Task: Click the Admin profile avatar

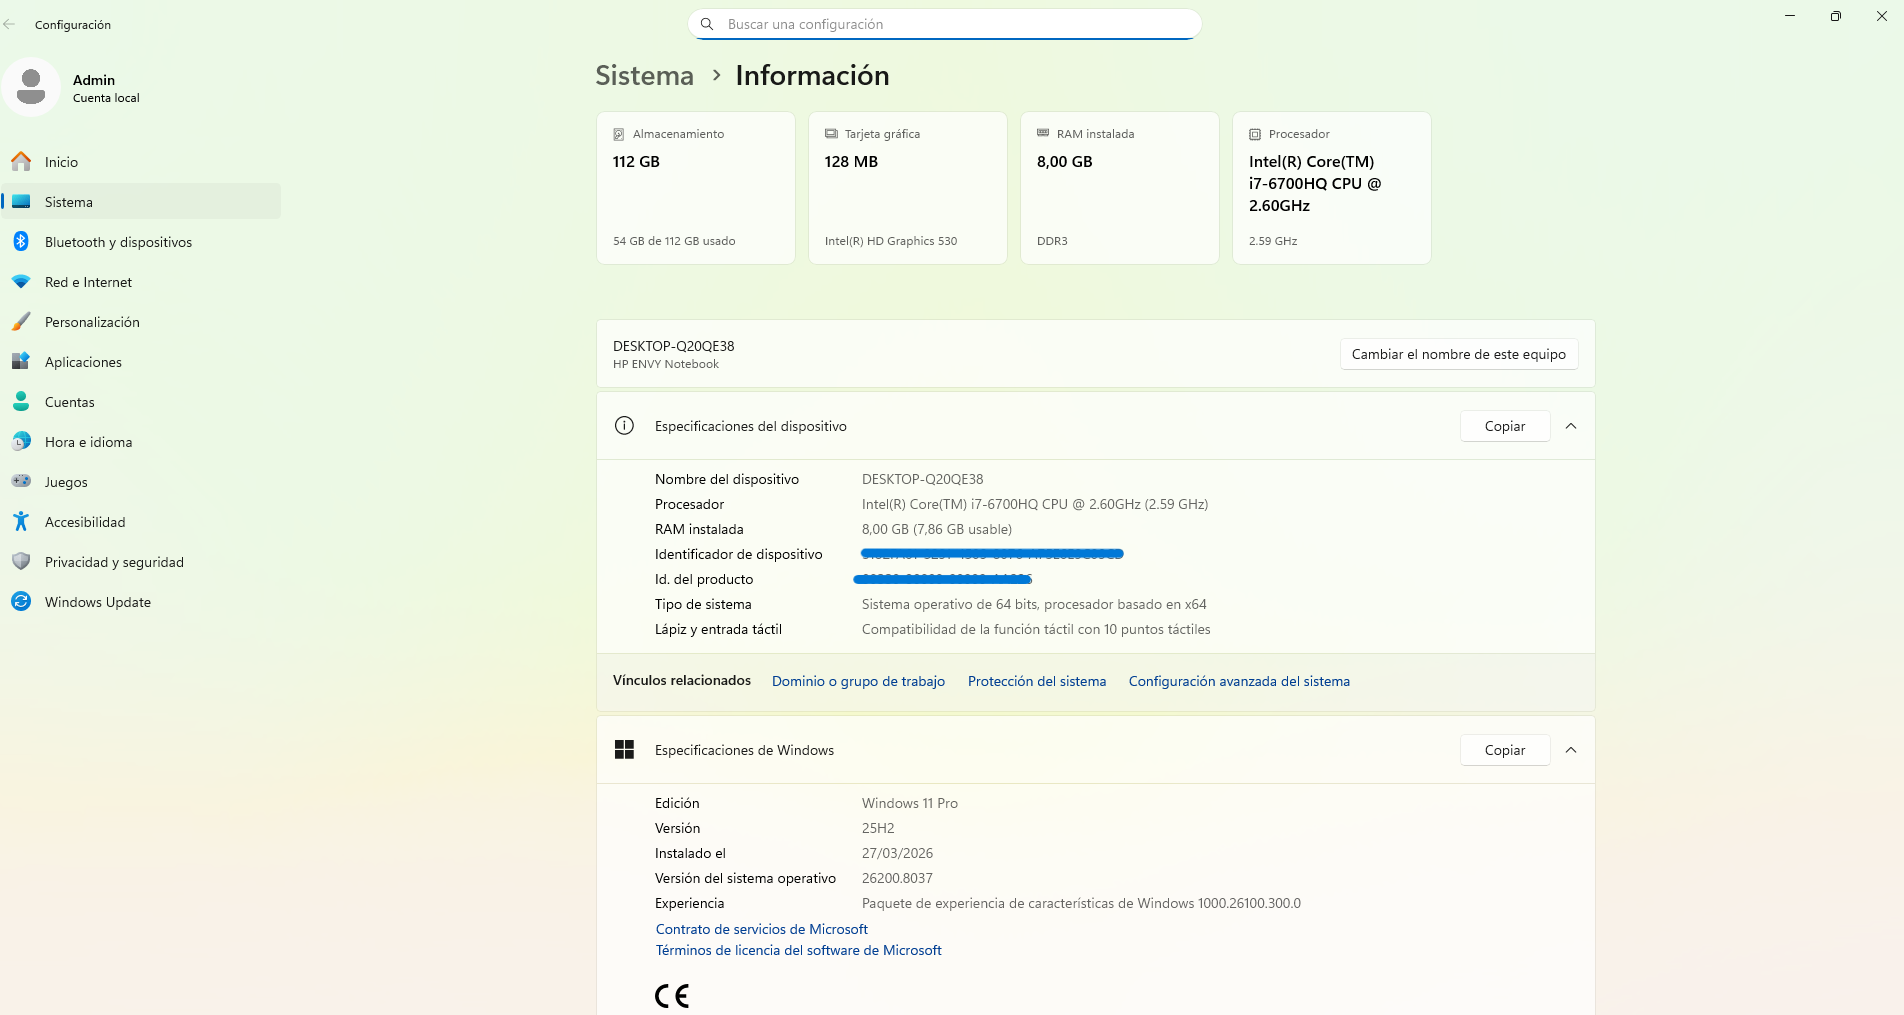Action: [32, 88]
